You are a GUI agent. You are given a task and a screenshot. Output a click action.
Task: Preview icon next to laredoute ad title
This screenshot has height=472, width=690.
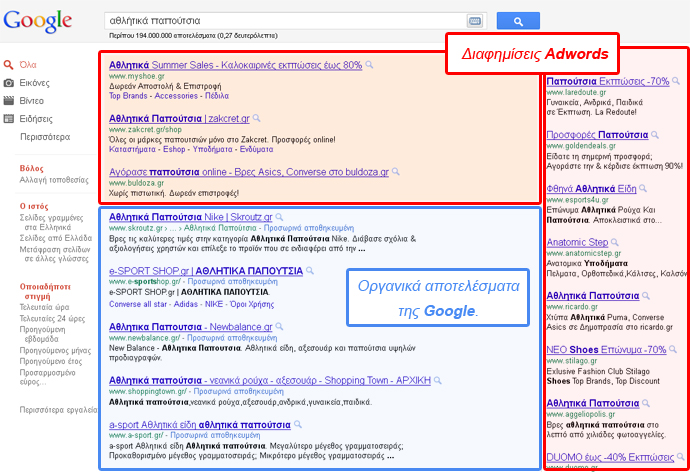coord(676,81)
